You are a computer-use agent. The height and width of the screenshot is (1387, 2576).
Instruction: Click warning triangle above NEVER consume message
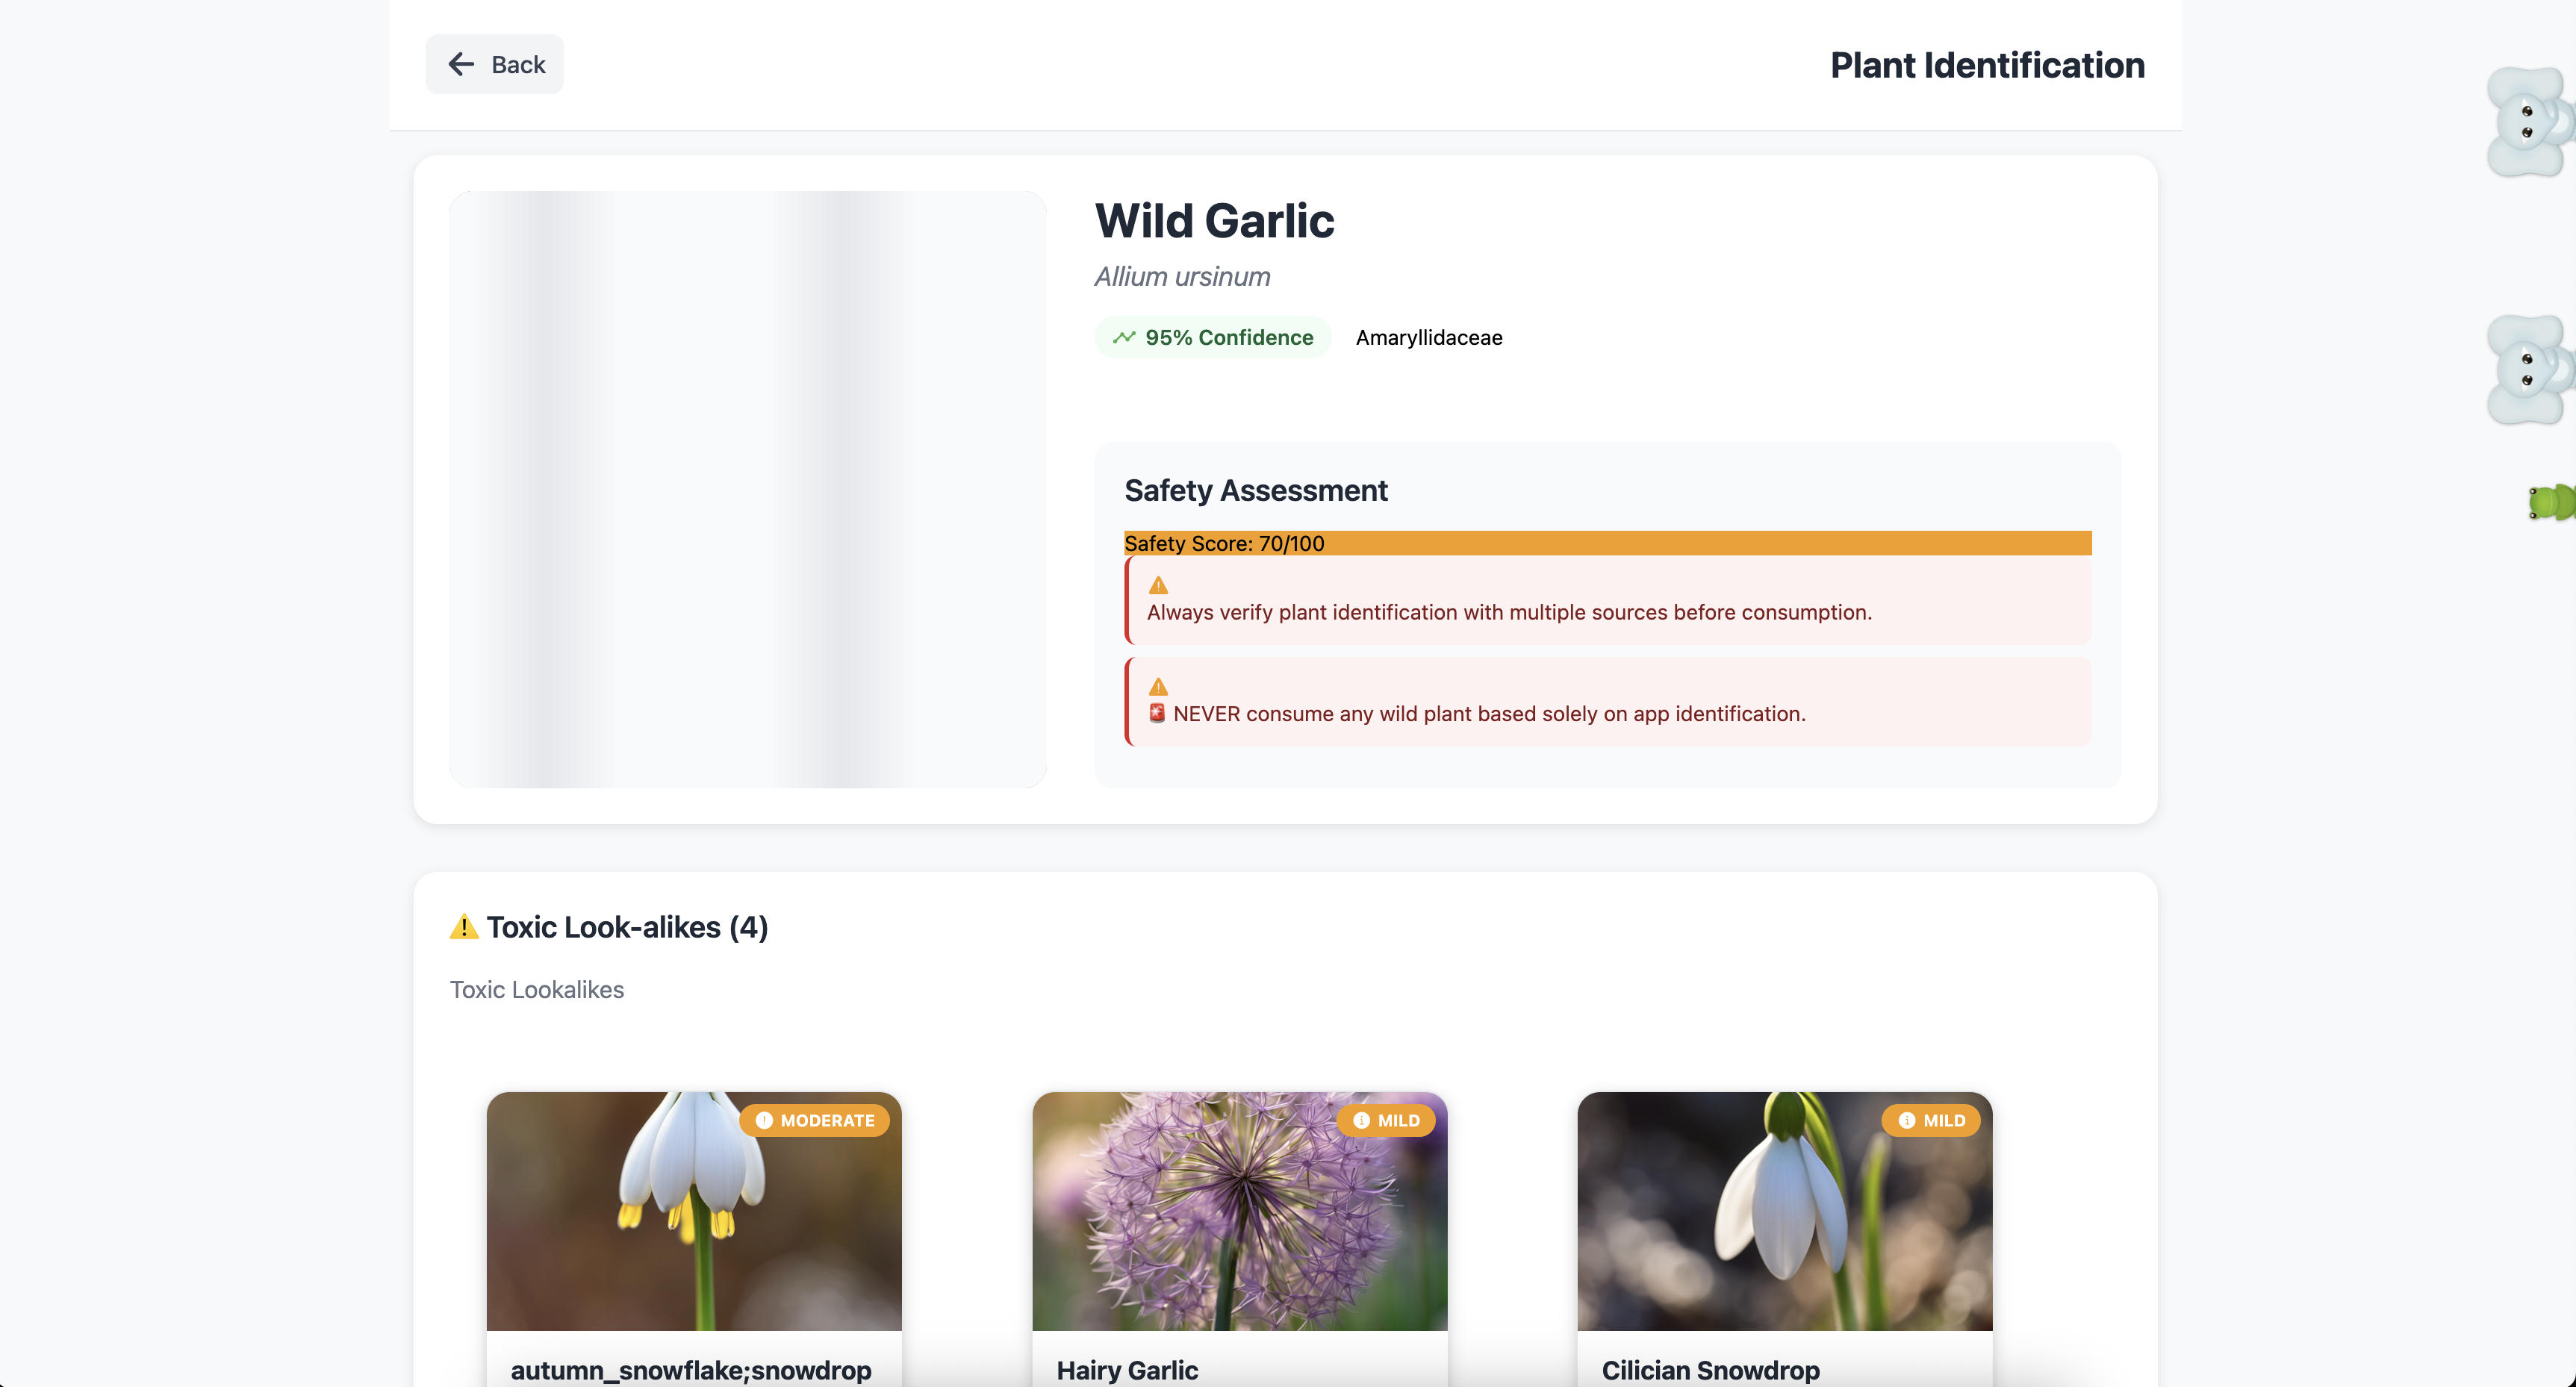click(1158, 686)
